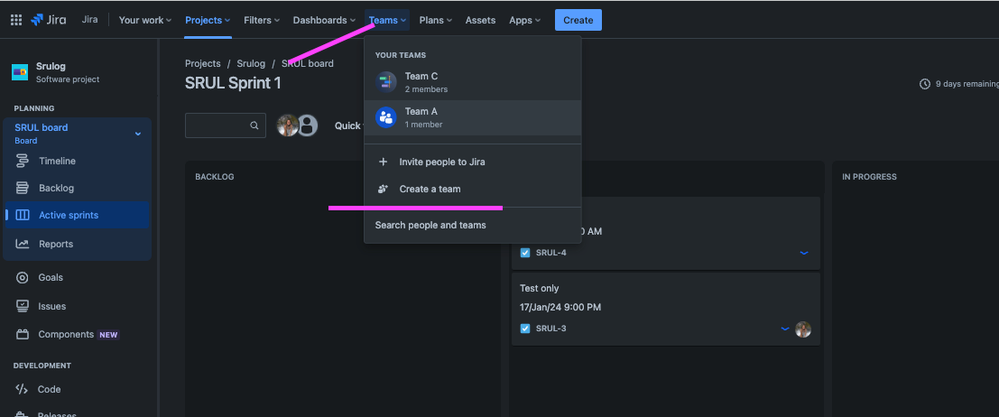This screenshot has width=999, height=417.
Task: Click into the board search field
Action: (226, 125)
